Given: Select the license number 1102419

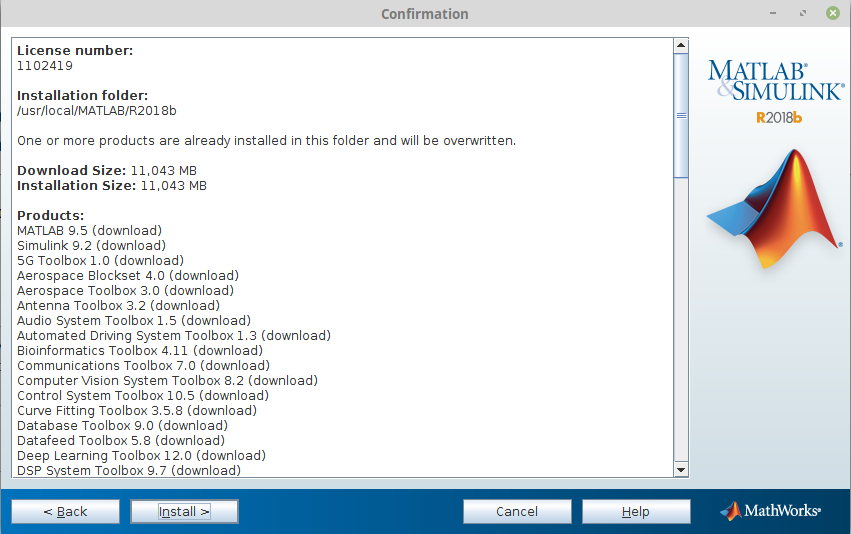Looking at the screenshot, I should [44, 66].
